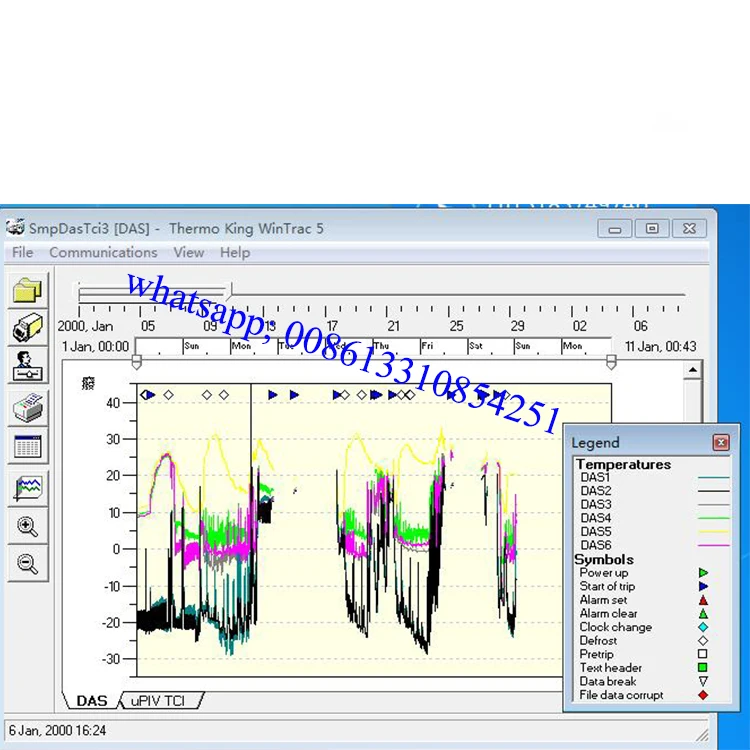The image size is (750, 750).
Task: Open the File menu
Action: 22,253
